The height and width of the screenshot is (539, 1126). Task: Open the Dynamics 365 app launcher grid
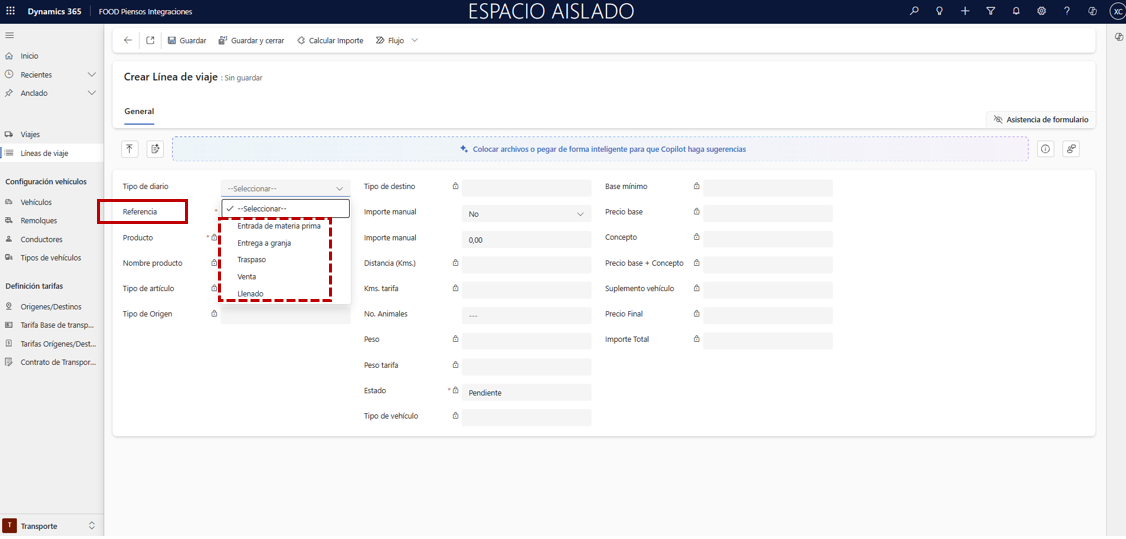[x=10, y=11]
